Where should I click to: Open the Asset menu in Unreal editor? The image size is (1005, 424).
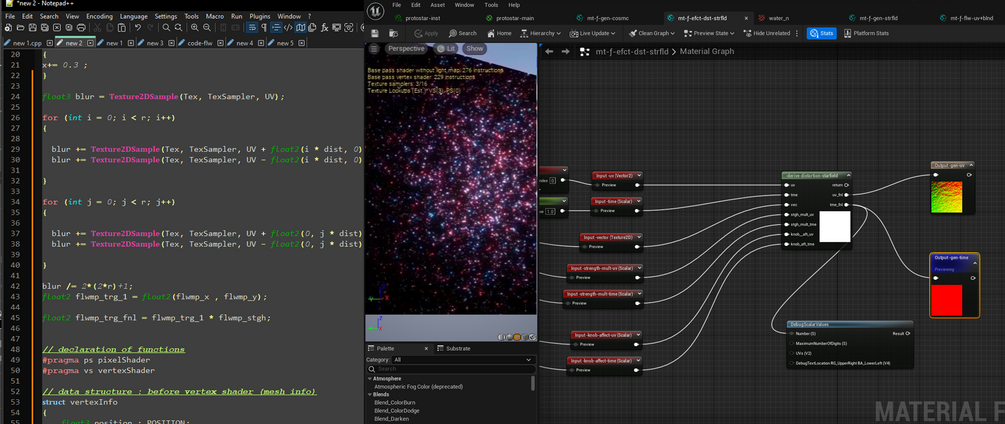pos(438,4)
